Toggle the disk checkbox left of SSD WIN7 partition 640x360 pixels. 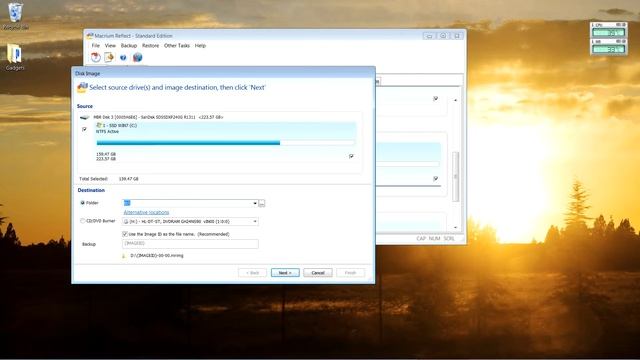[84, 129]
